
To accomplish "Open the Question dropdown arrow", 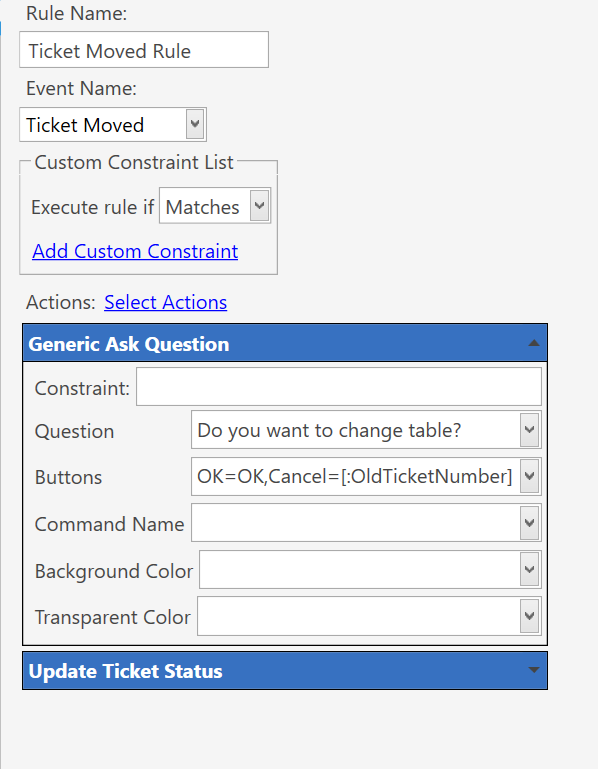I will click(x=529, y=430).
